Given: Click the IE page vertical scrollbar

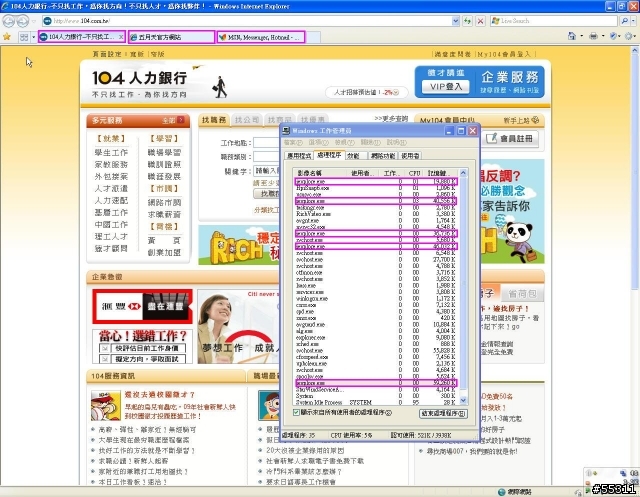Looking at the screenshot, I should 635,265.
